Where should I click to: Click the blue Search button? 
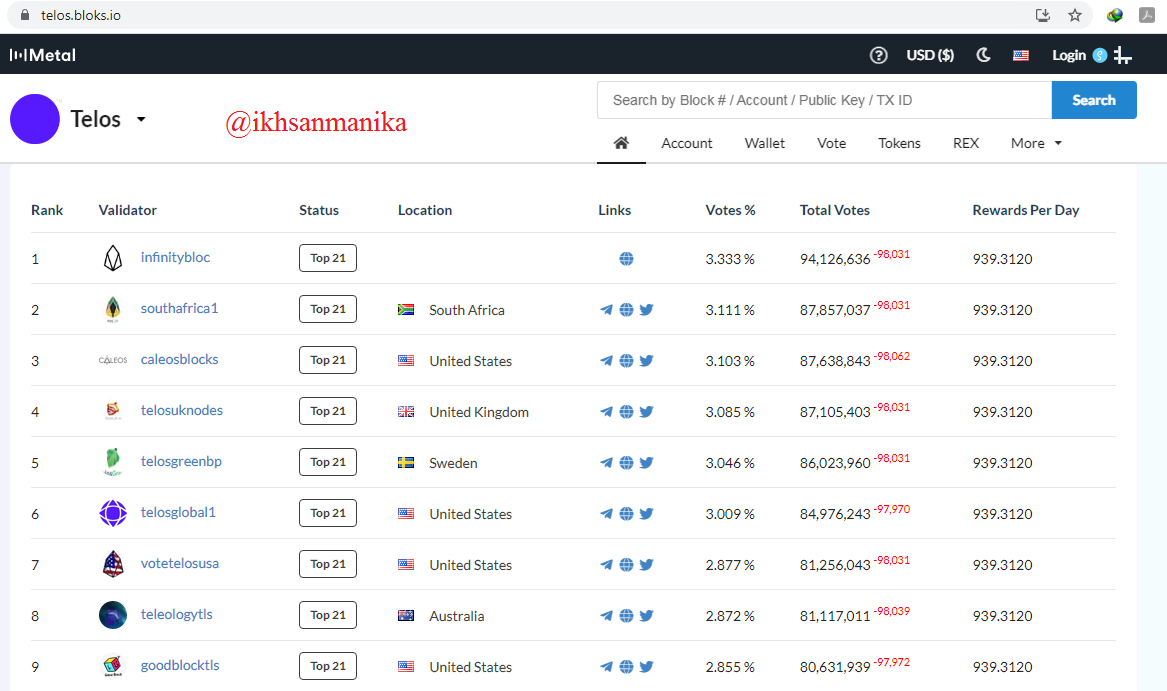(x=1093, y=100)
